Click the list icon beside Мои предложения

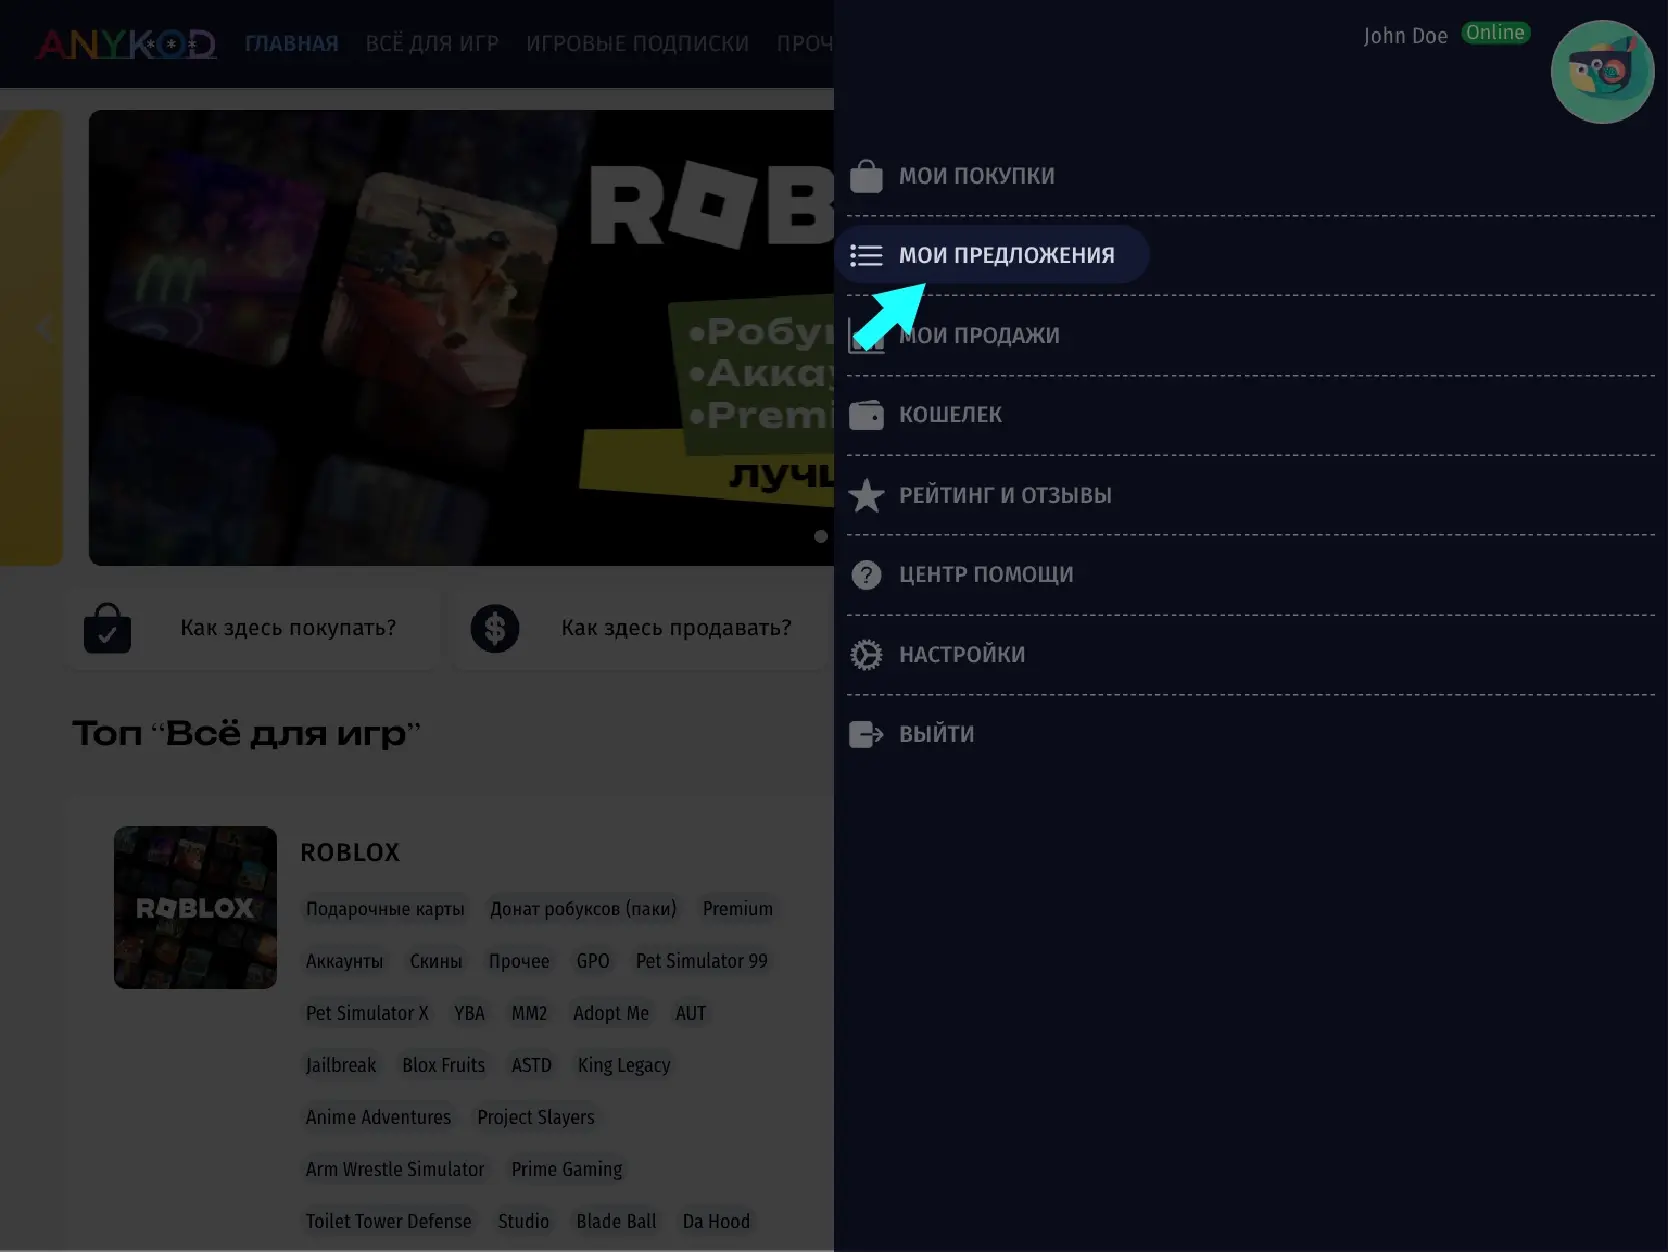(866, 256)
